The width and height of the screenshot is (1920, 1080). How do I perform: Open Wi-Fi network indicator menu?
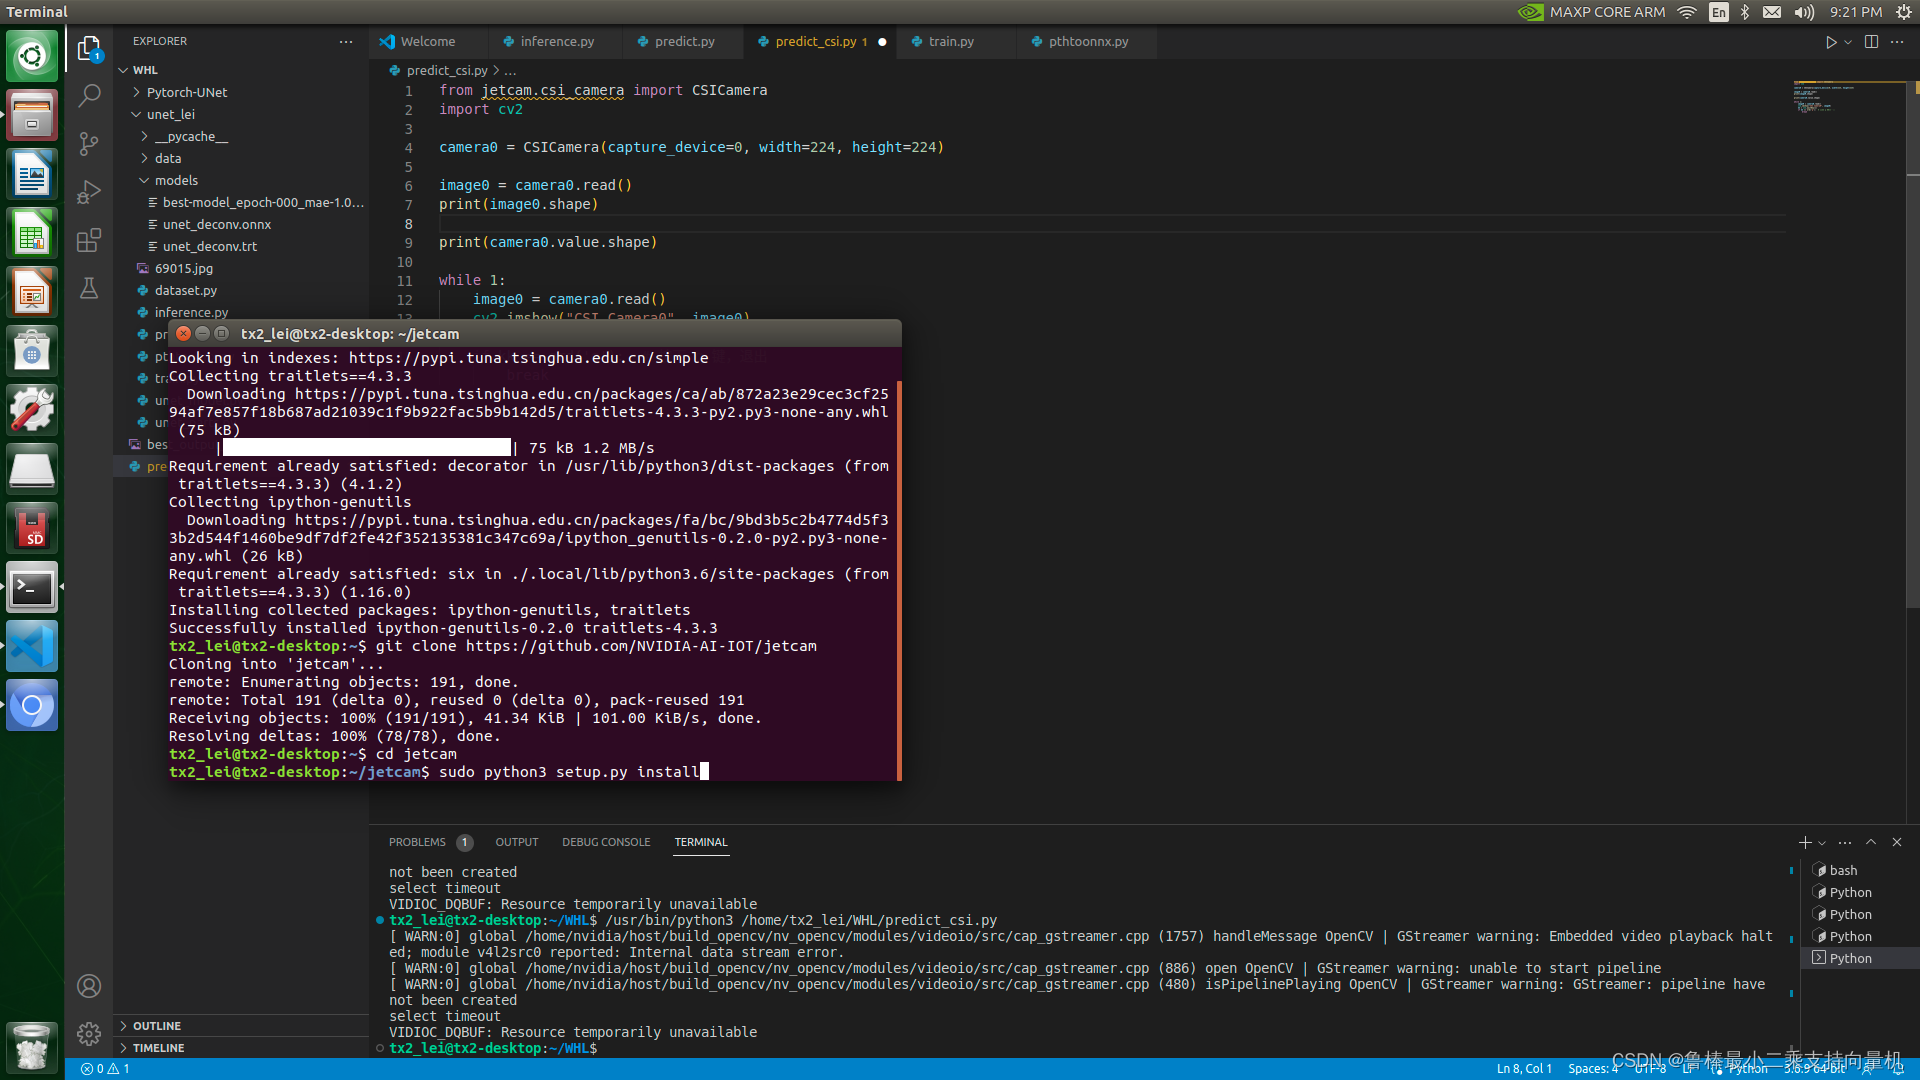[1687, 12]
